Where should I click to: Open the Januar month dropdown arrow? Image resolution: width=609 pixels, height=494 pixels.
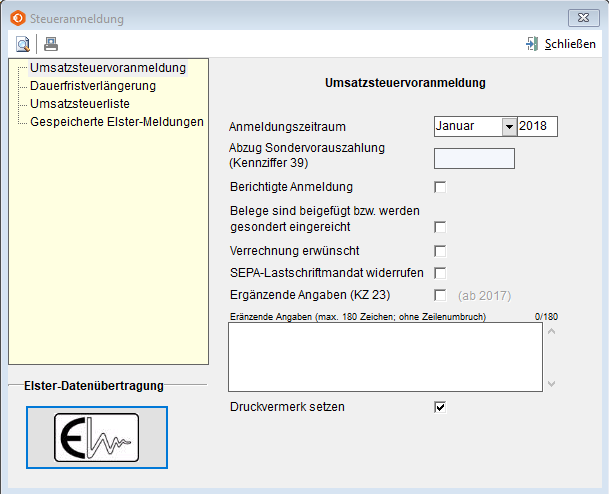click(x=508, y=127)
